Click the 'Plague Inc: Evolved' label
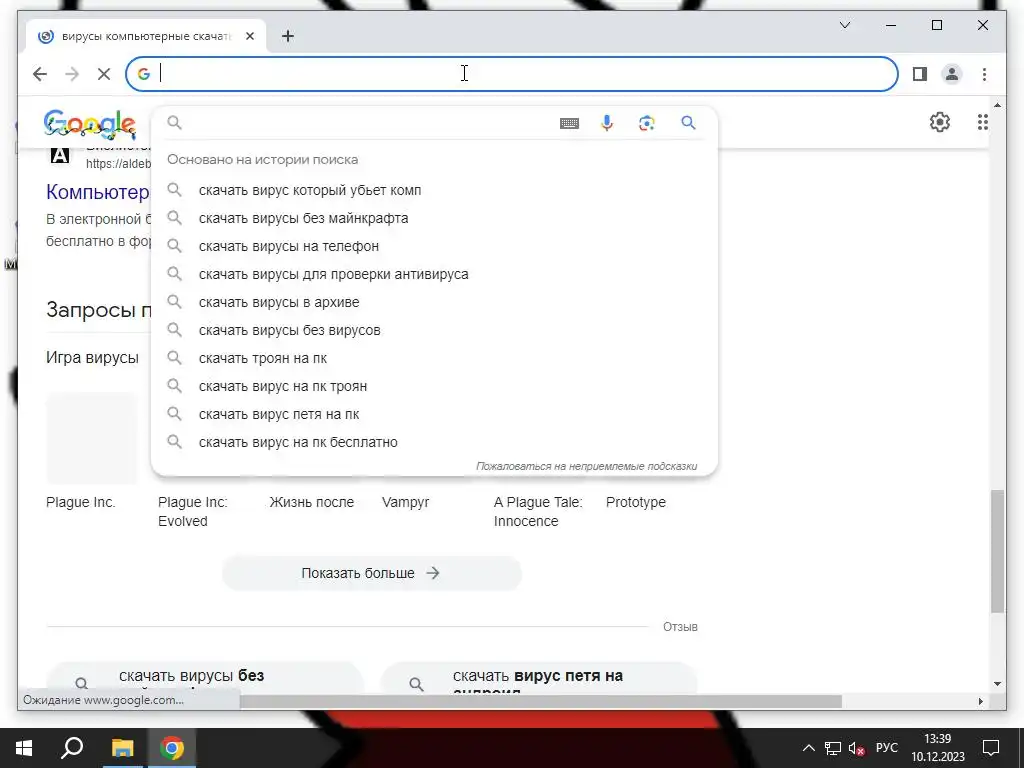 click(193, 511)
